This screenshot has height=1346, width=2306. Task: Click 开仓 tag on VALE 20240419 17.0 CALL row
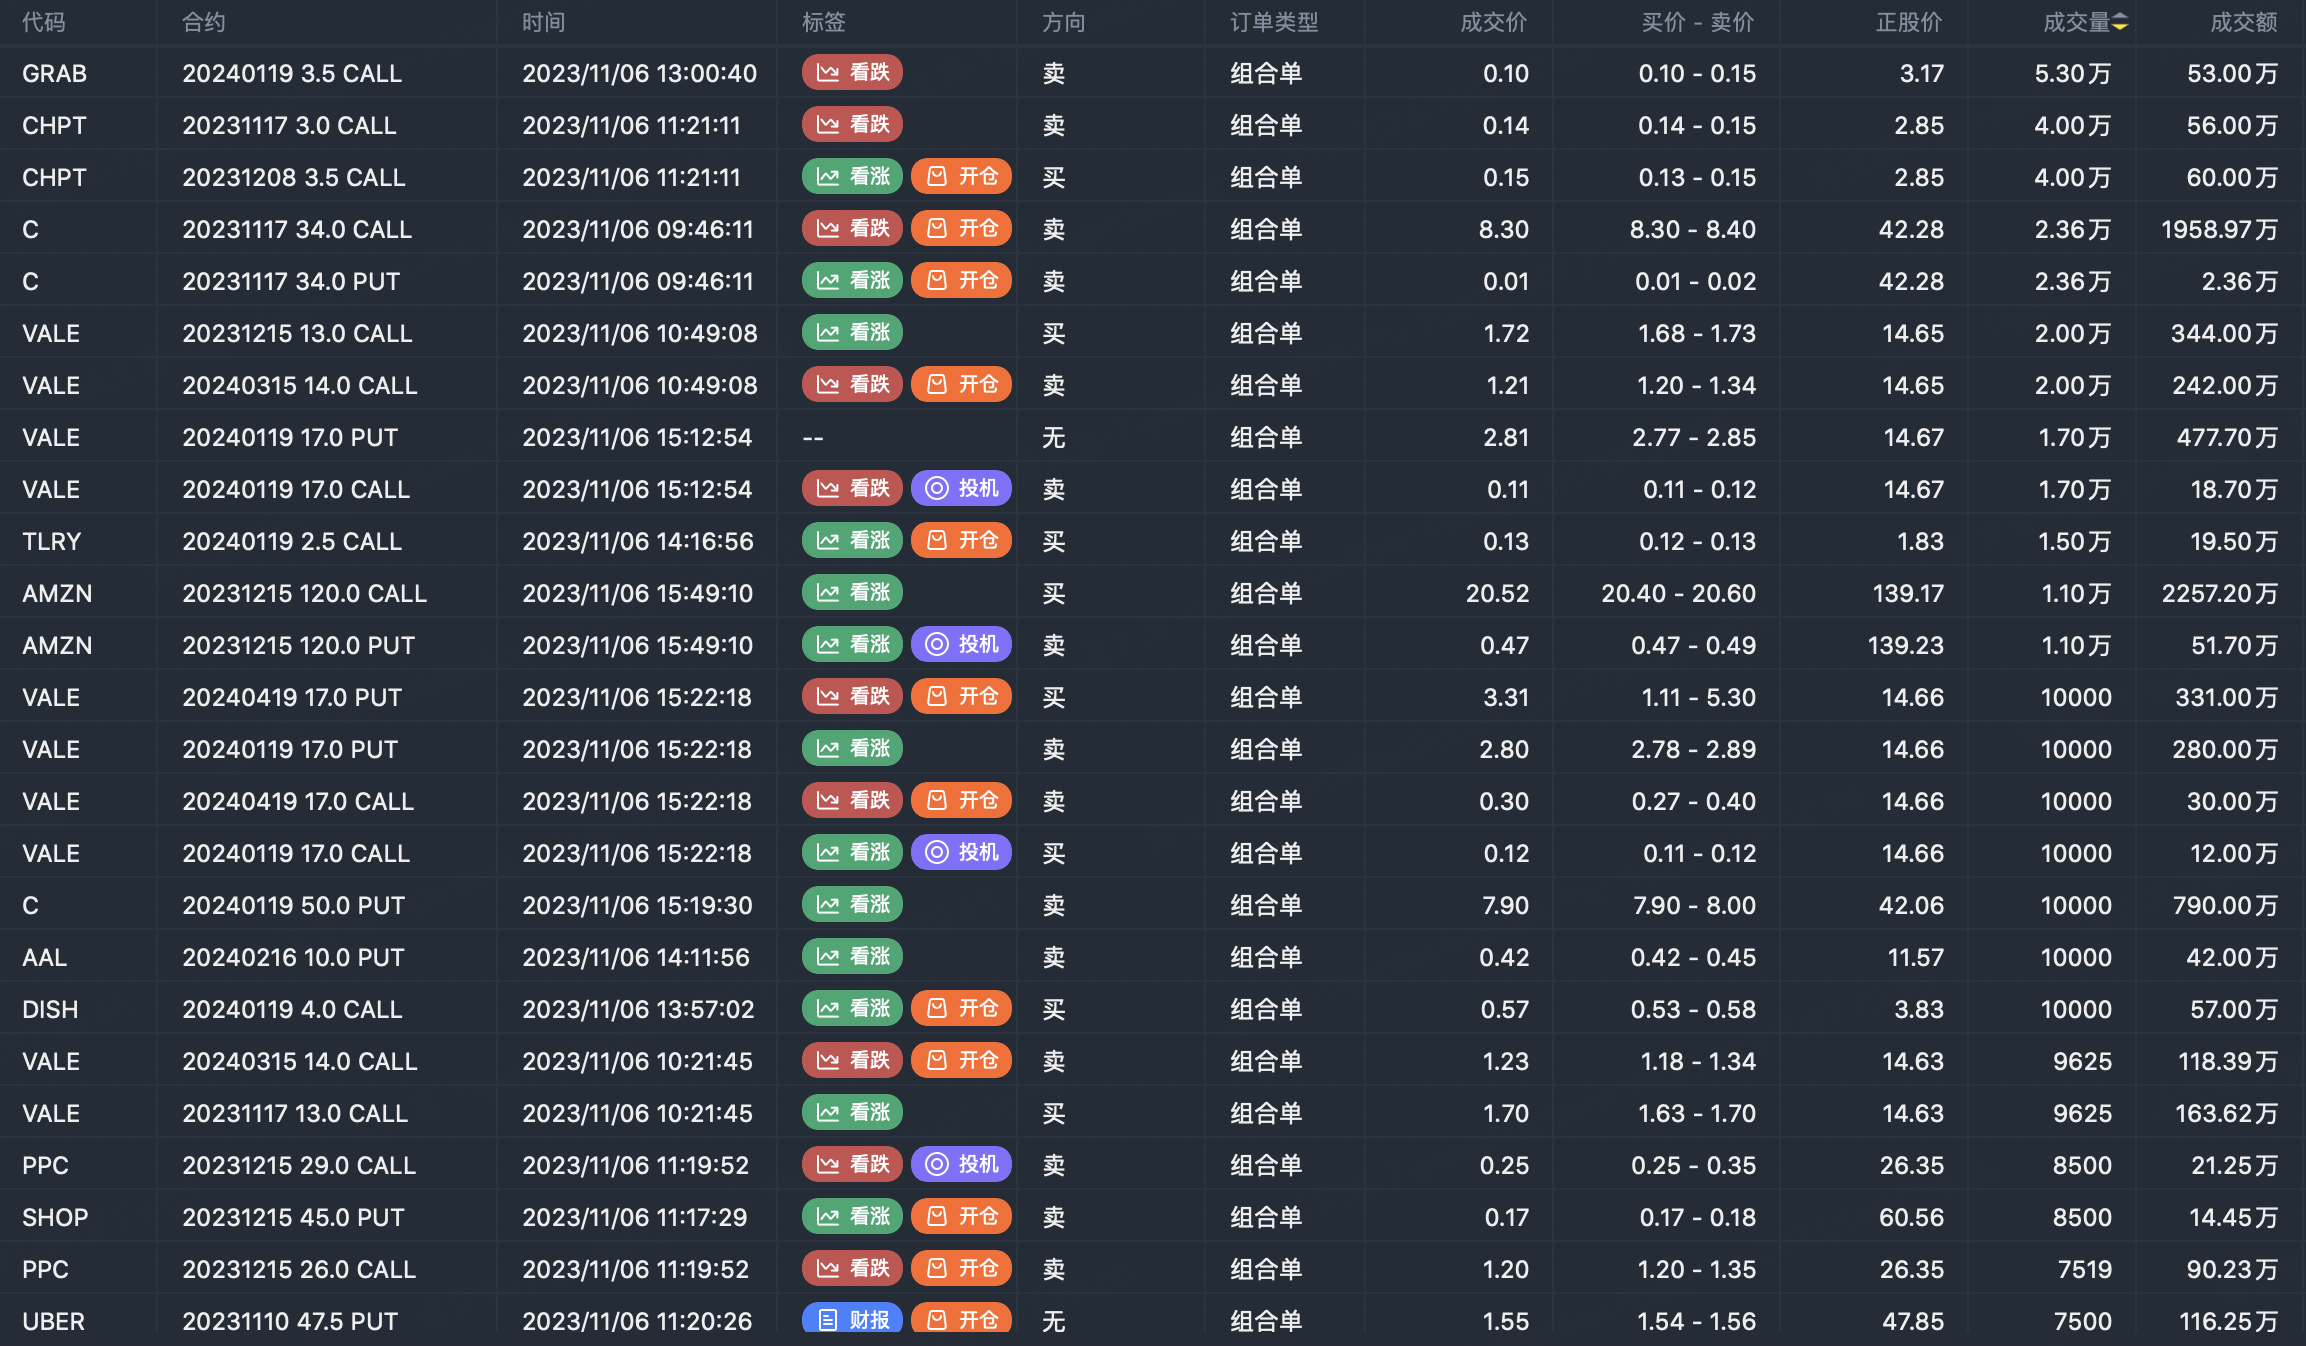[x=962, y=800]
